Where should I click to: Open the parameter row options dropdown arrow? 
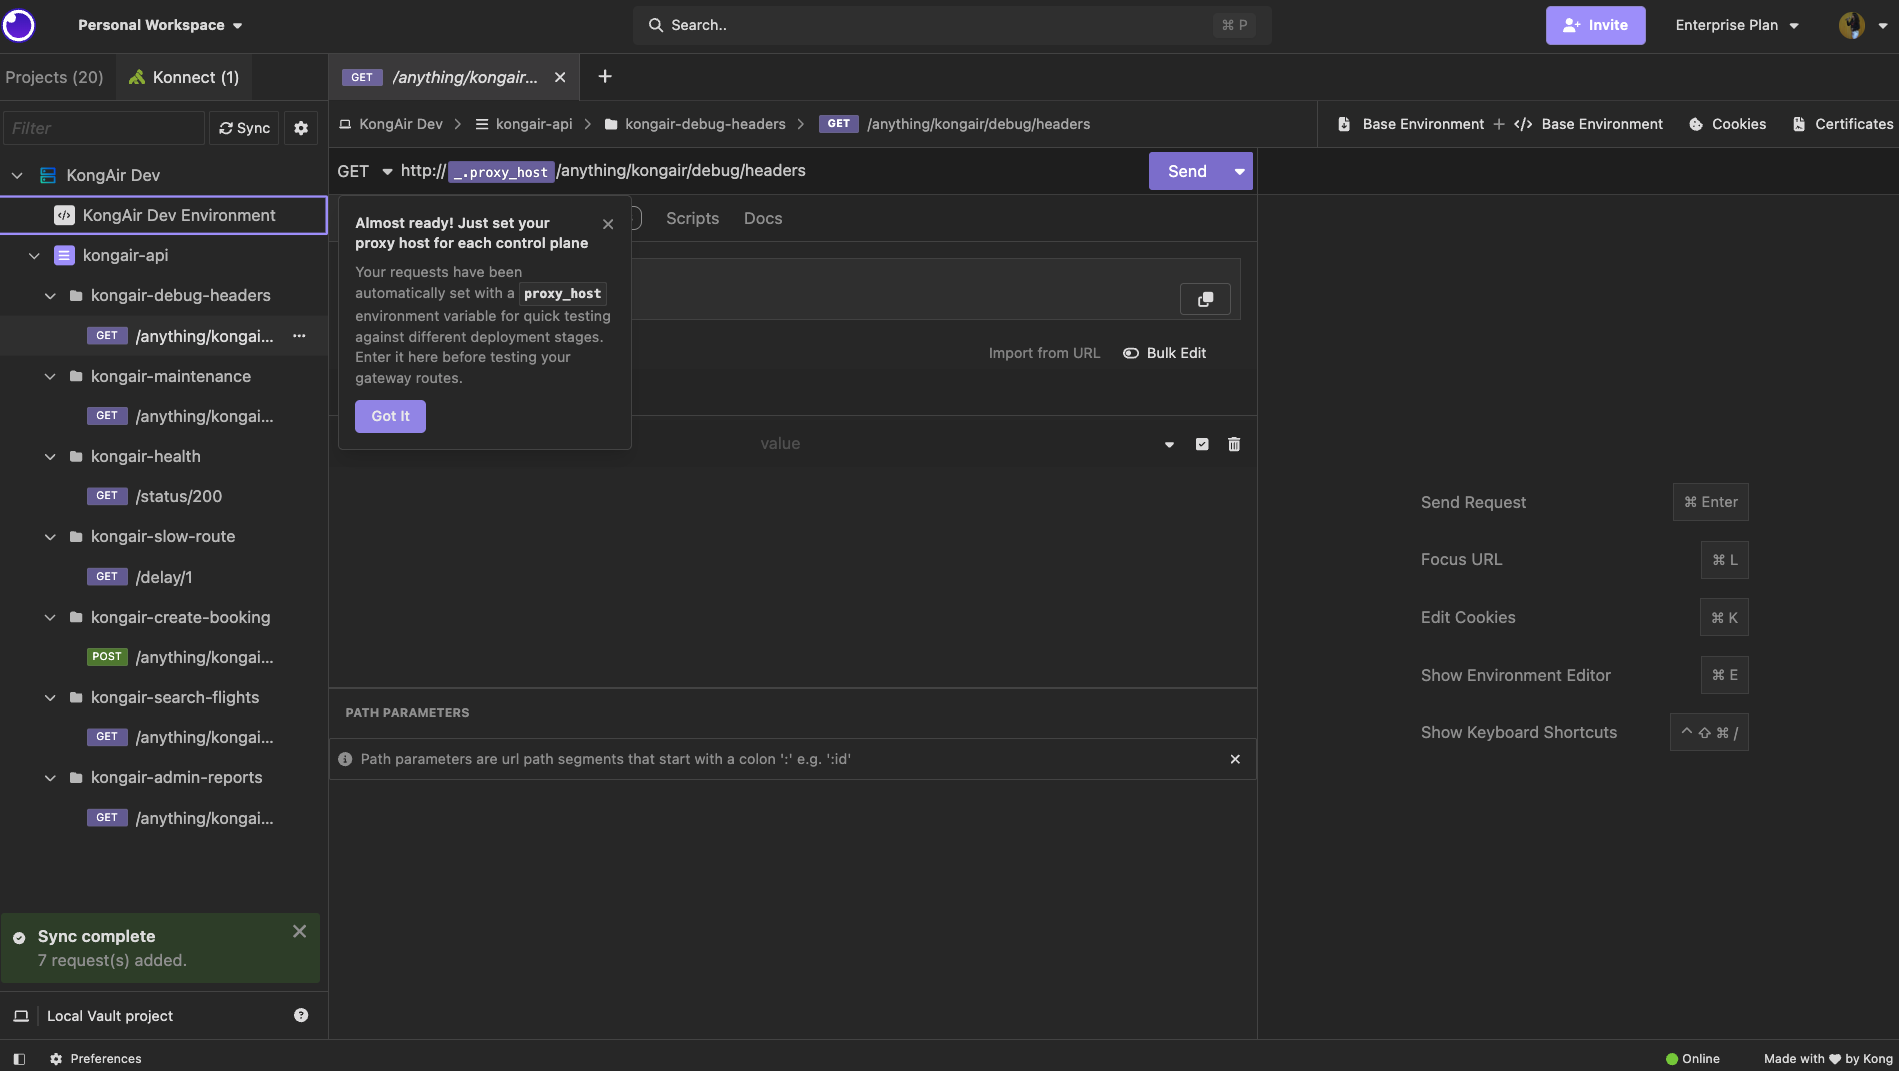pos(1169,445)
